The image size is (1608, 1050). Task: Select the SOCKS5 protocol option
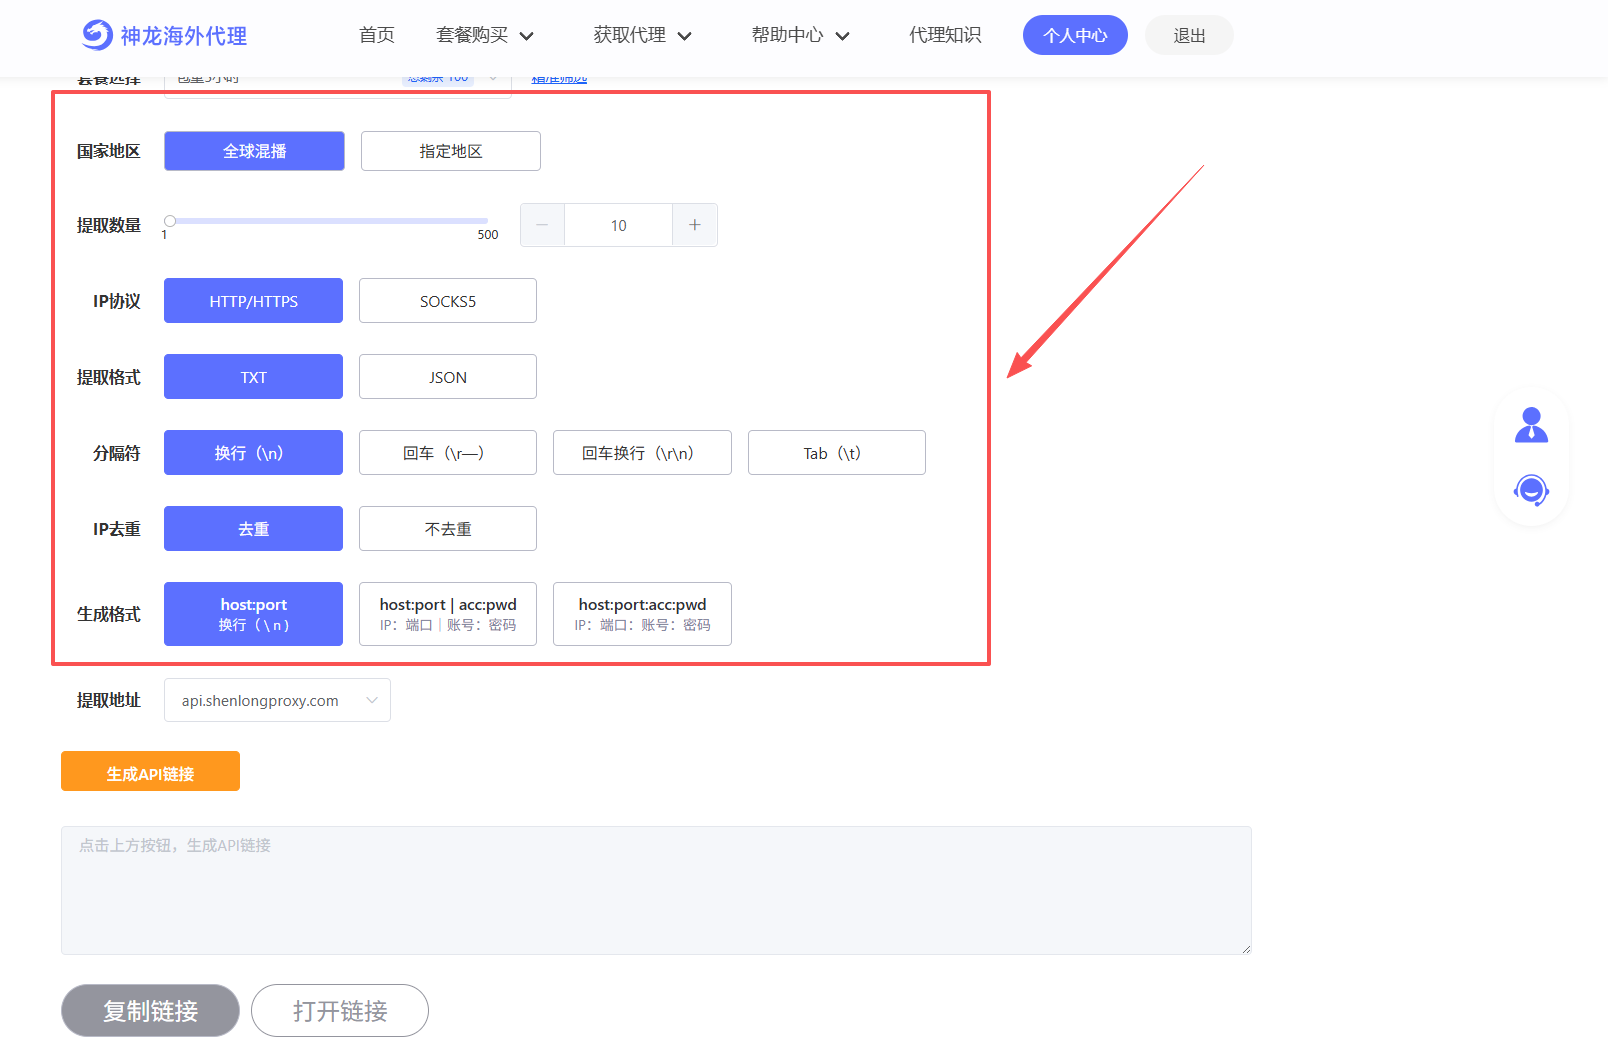(447, 301)
